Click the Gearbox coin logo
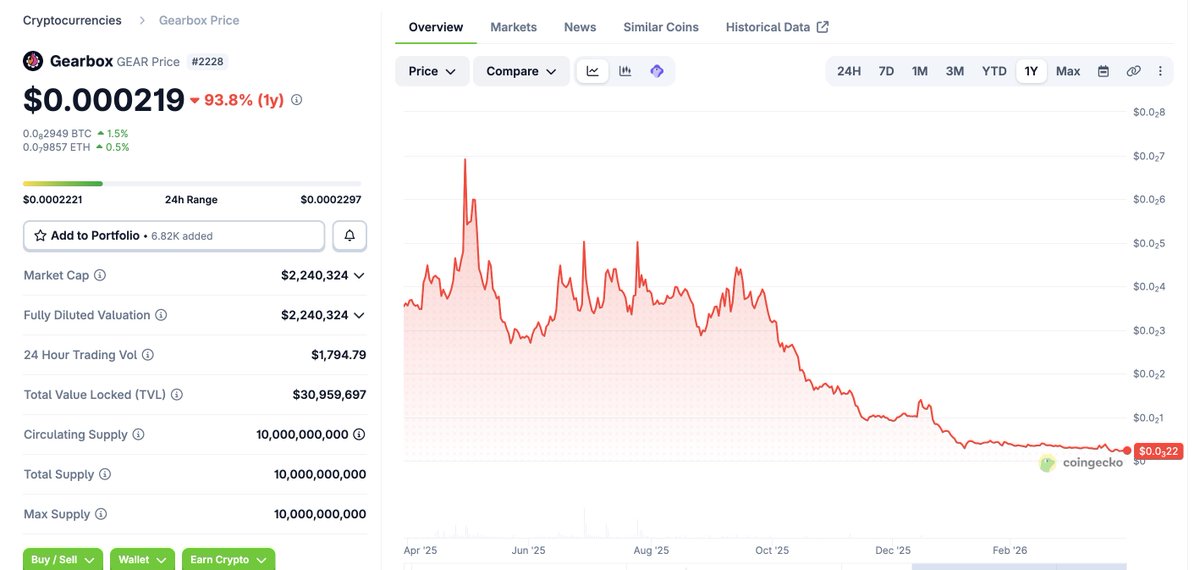The width and height of the screenshot is (1200, 570). 33,61
